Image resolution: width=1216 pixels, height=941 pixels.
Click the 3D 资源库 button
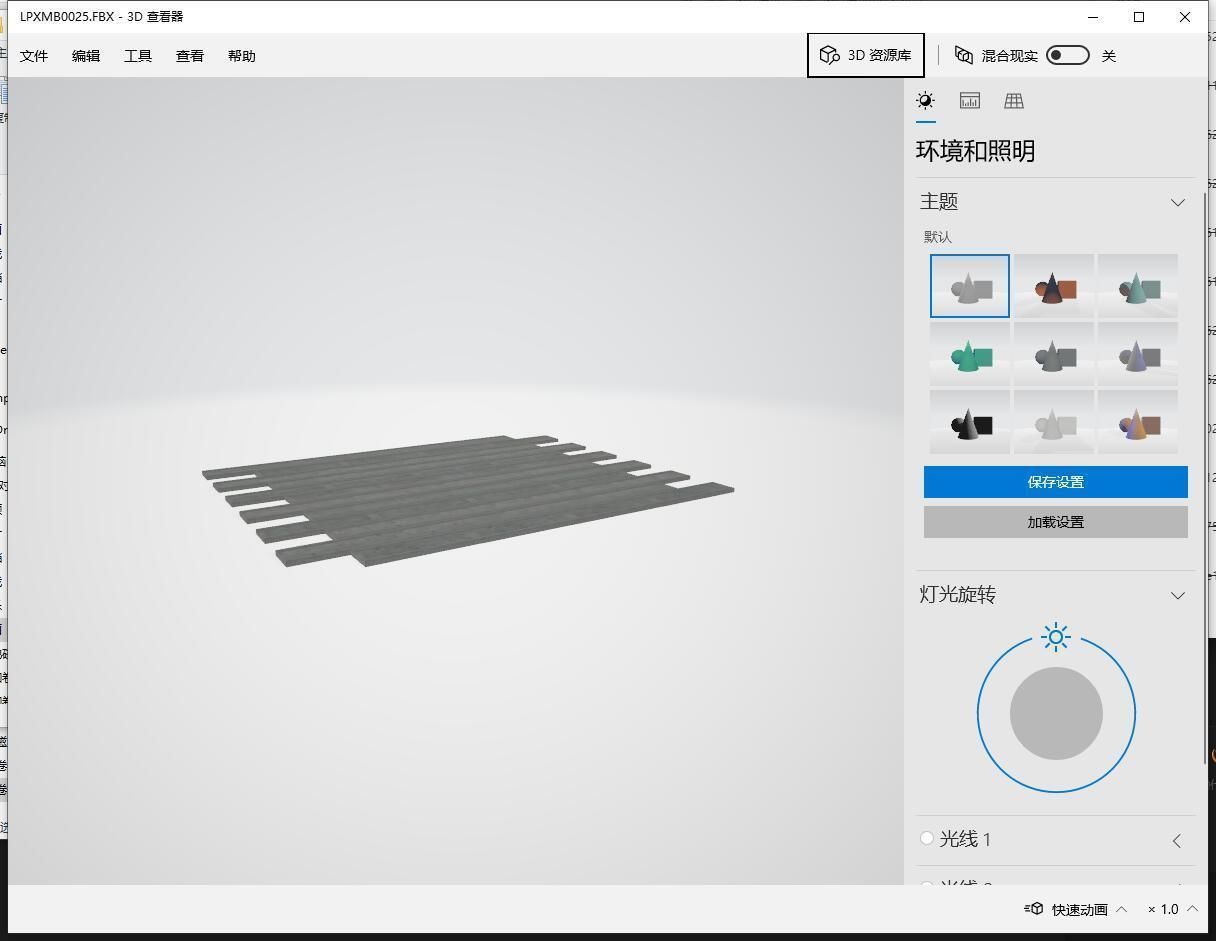(866, 55)
